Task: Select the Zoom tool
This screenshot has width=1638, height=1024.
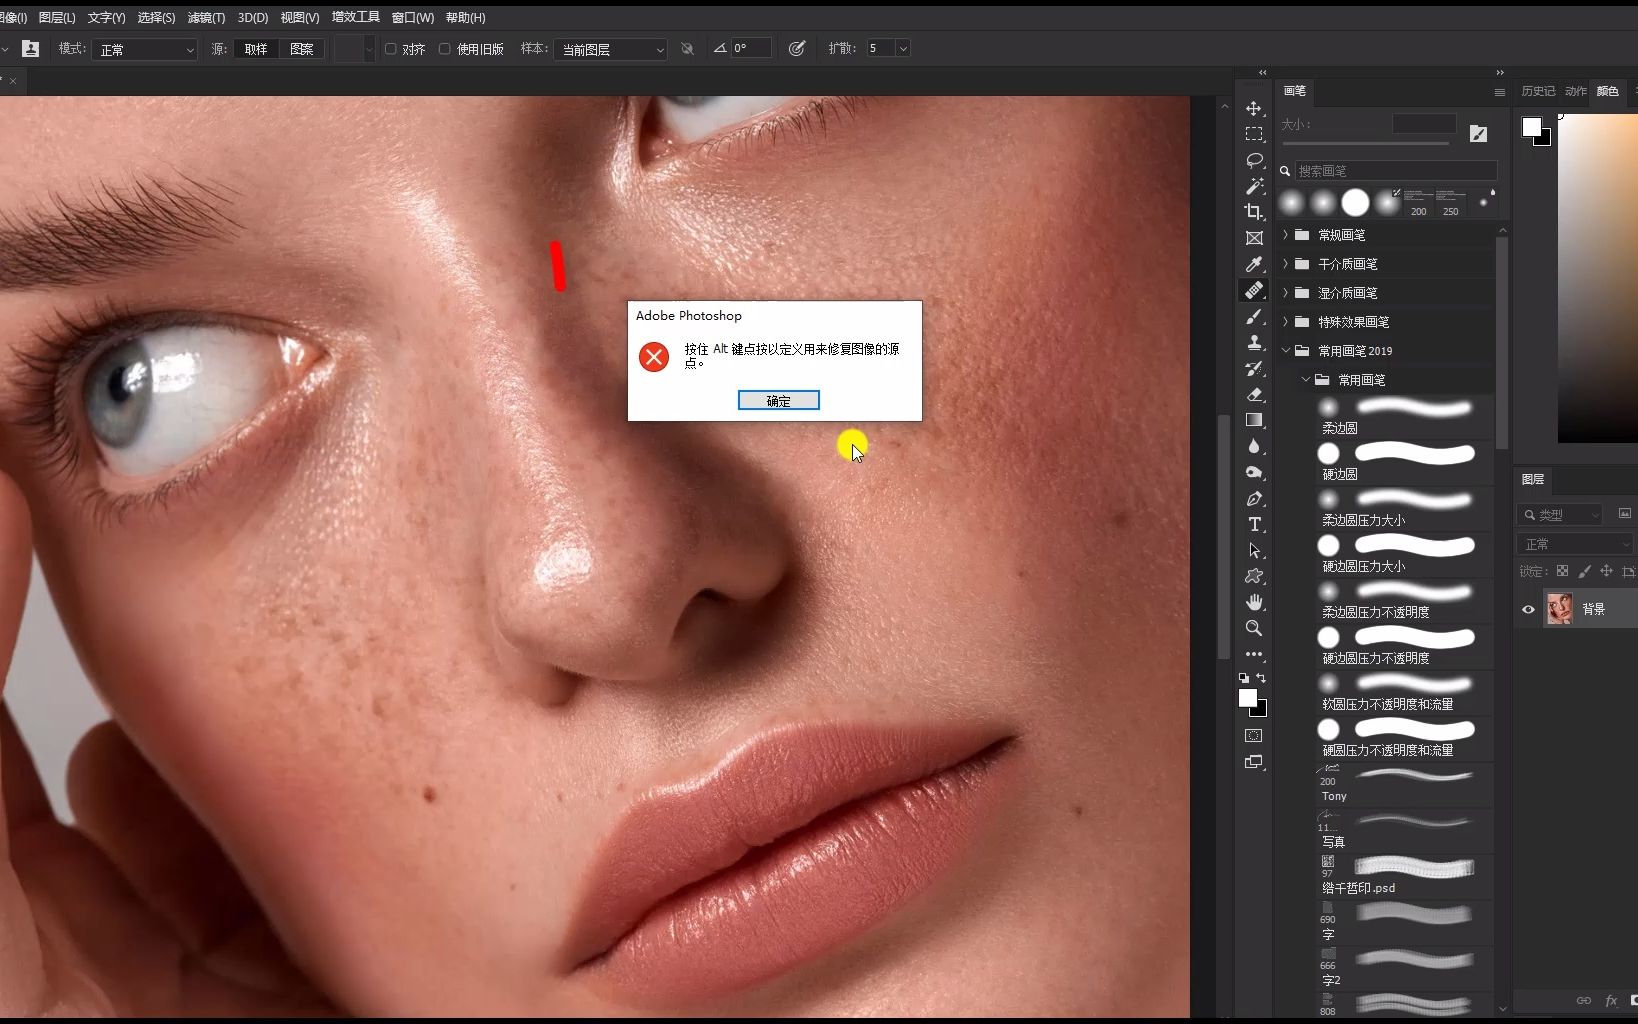Action: (1254, 628)
